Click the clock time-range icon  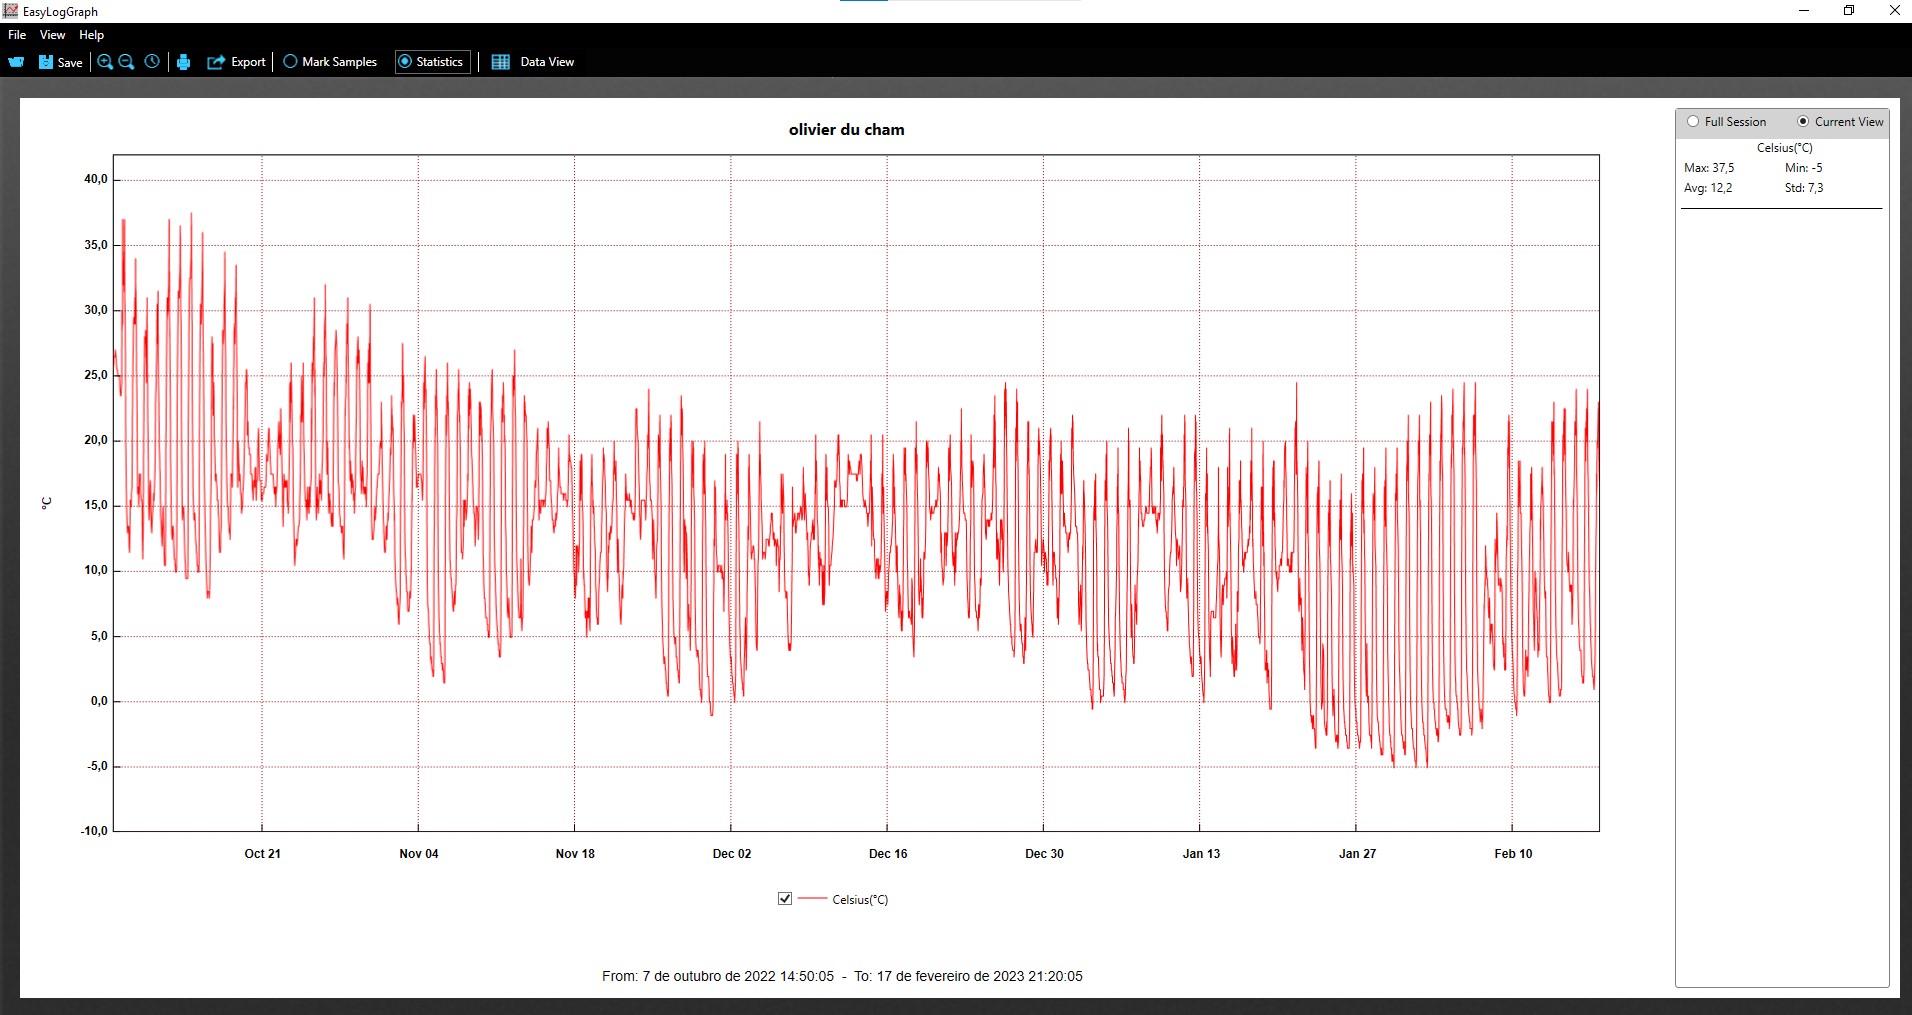(x=152, y=62)
